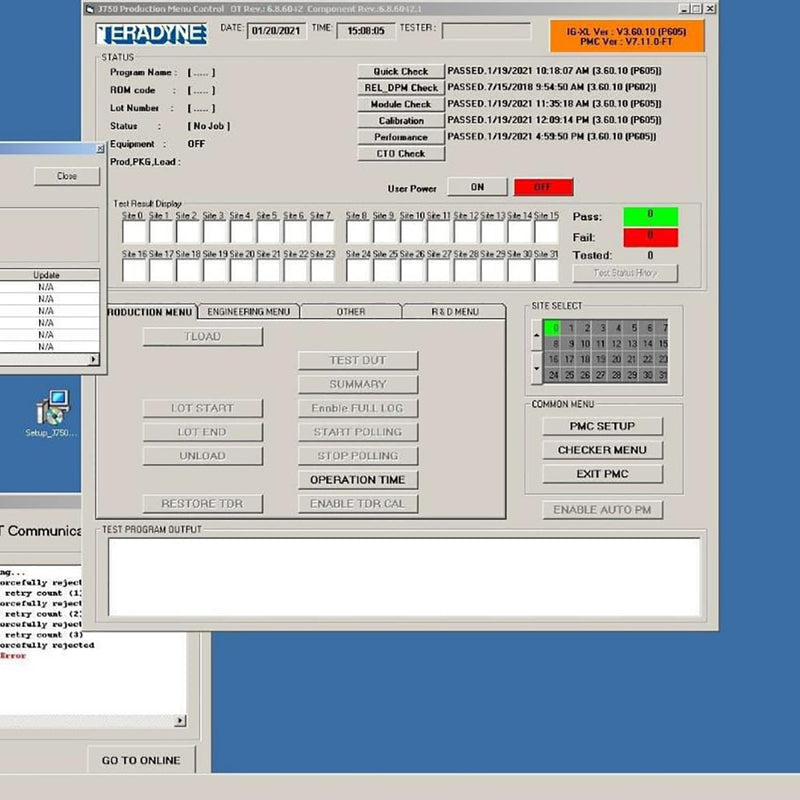Select site 0 in Site Select
Image resolution: width=800 pixels, height=800 pixels.
[x=552, y=328]
